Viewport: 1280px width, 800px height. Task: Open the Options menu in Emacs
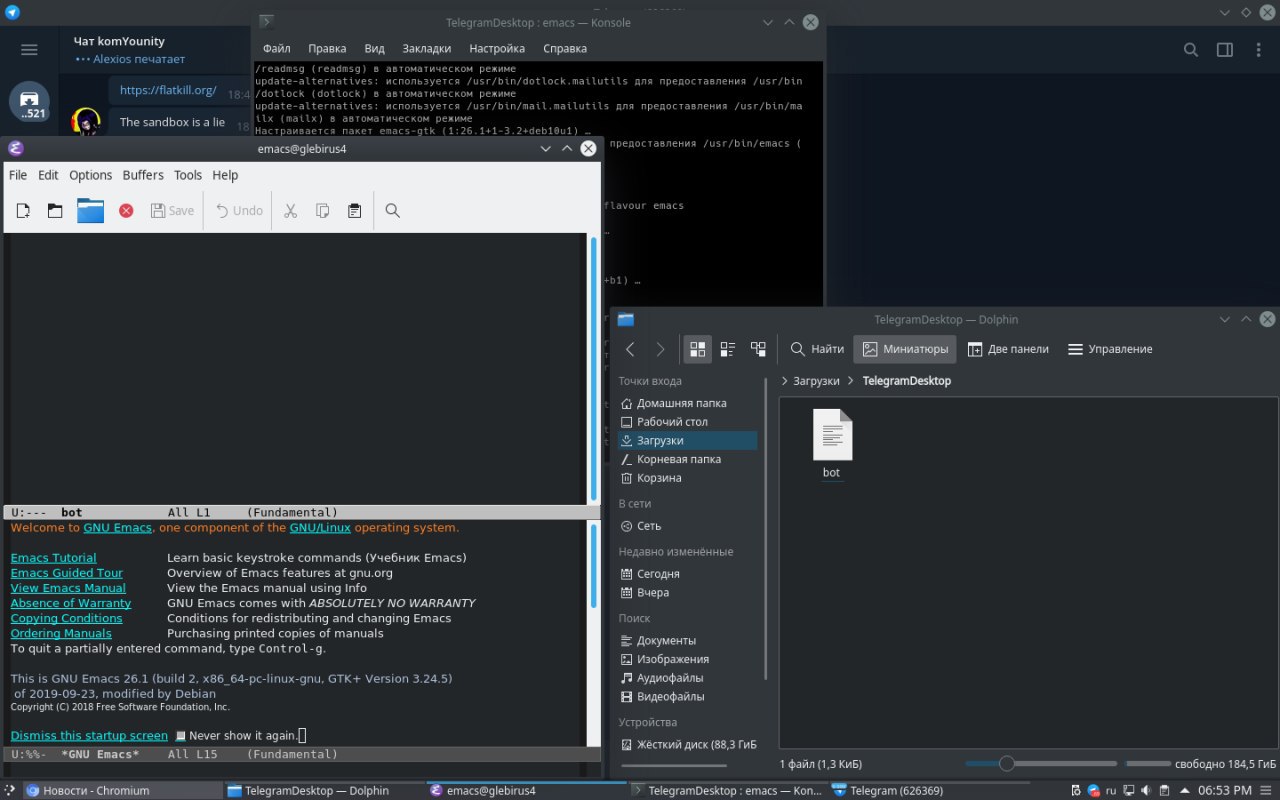click(x=91, y=175)
